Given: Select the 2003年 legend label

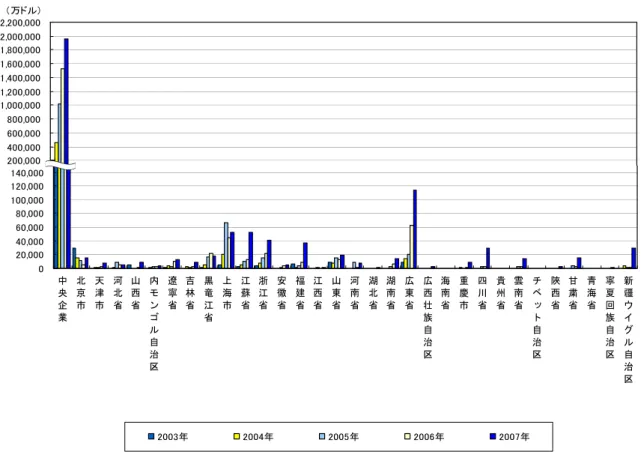Looking at the screenshot, I should coord(173,437).
